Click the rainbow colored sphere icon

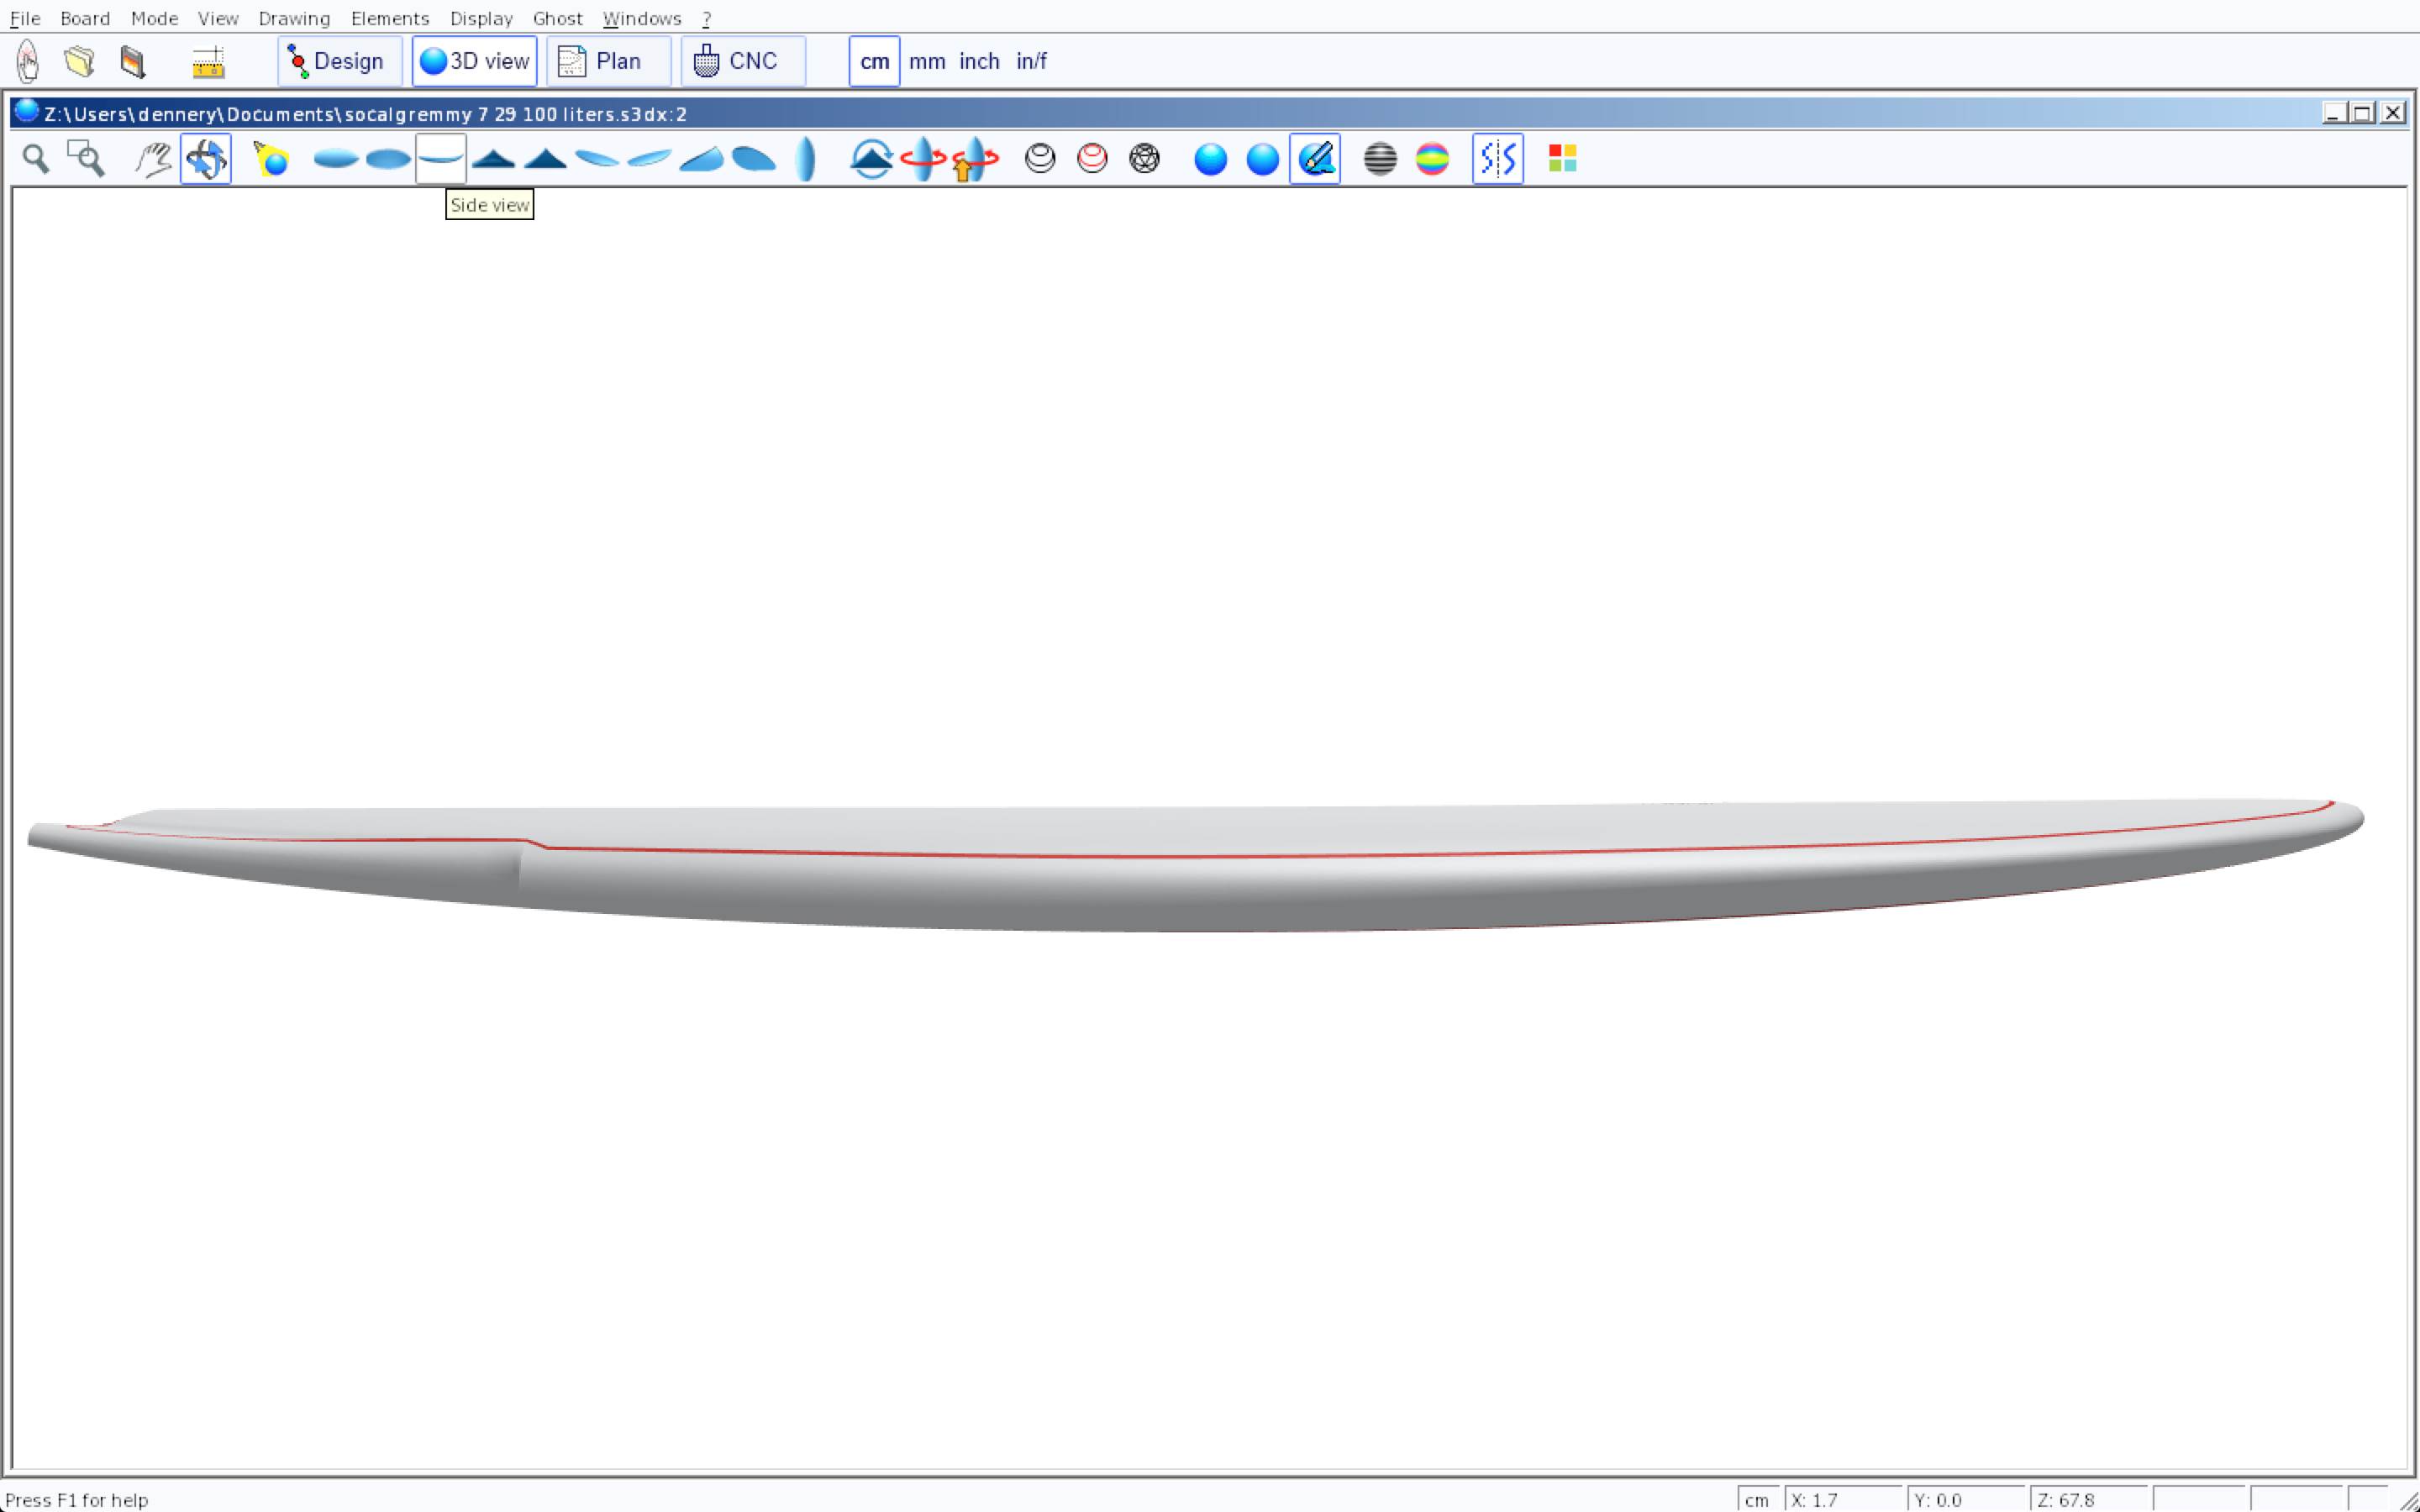(x=1432, y=159)
